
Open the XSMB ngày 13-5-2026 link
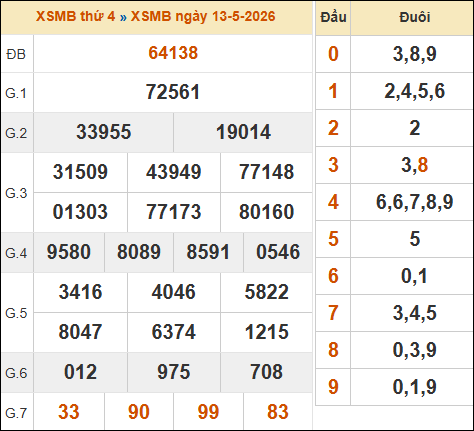pos(203,16)
